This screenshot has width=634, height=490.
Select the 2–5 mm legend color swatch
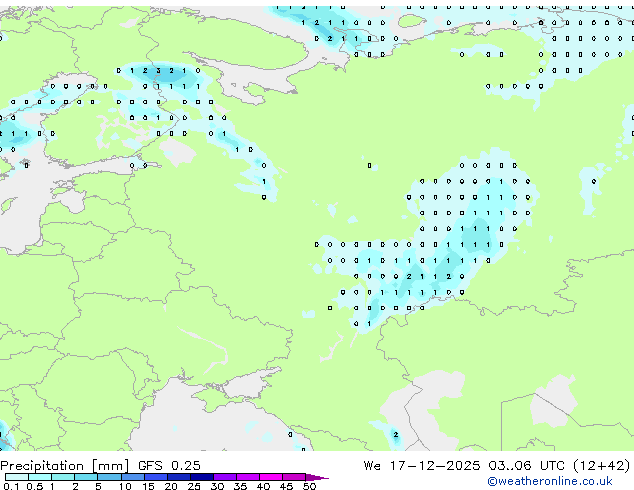pos(86,477)
